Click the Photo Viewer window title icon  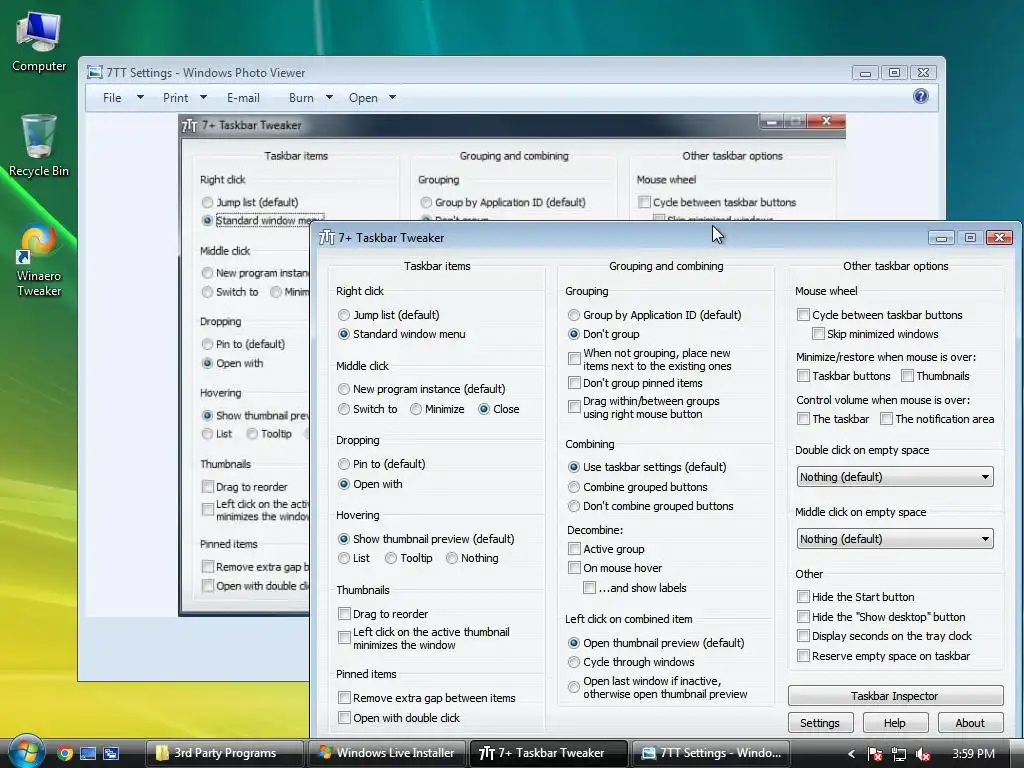pos(95,72)
